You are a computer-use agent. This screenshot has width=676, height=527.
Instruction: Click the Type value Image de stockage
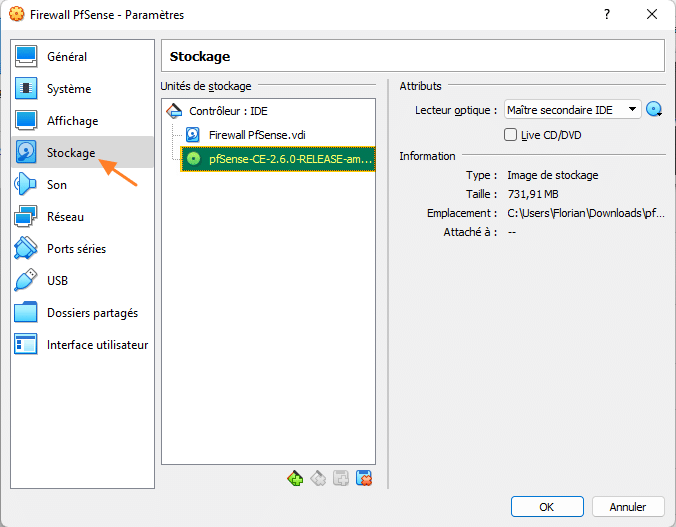[x=553, y=175]
